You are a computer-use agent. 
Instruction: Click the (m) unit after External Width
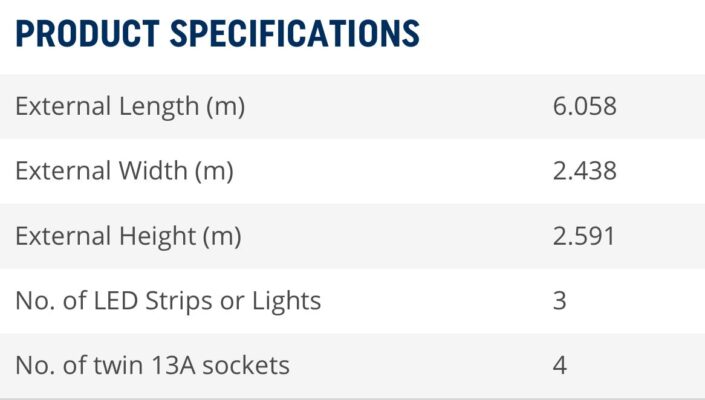[x=213, y=171]
